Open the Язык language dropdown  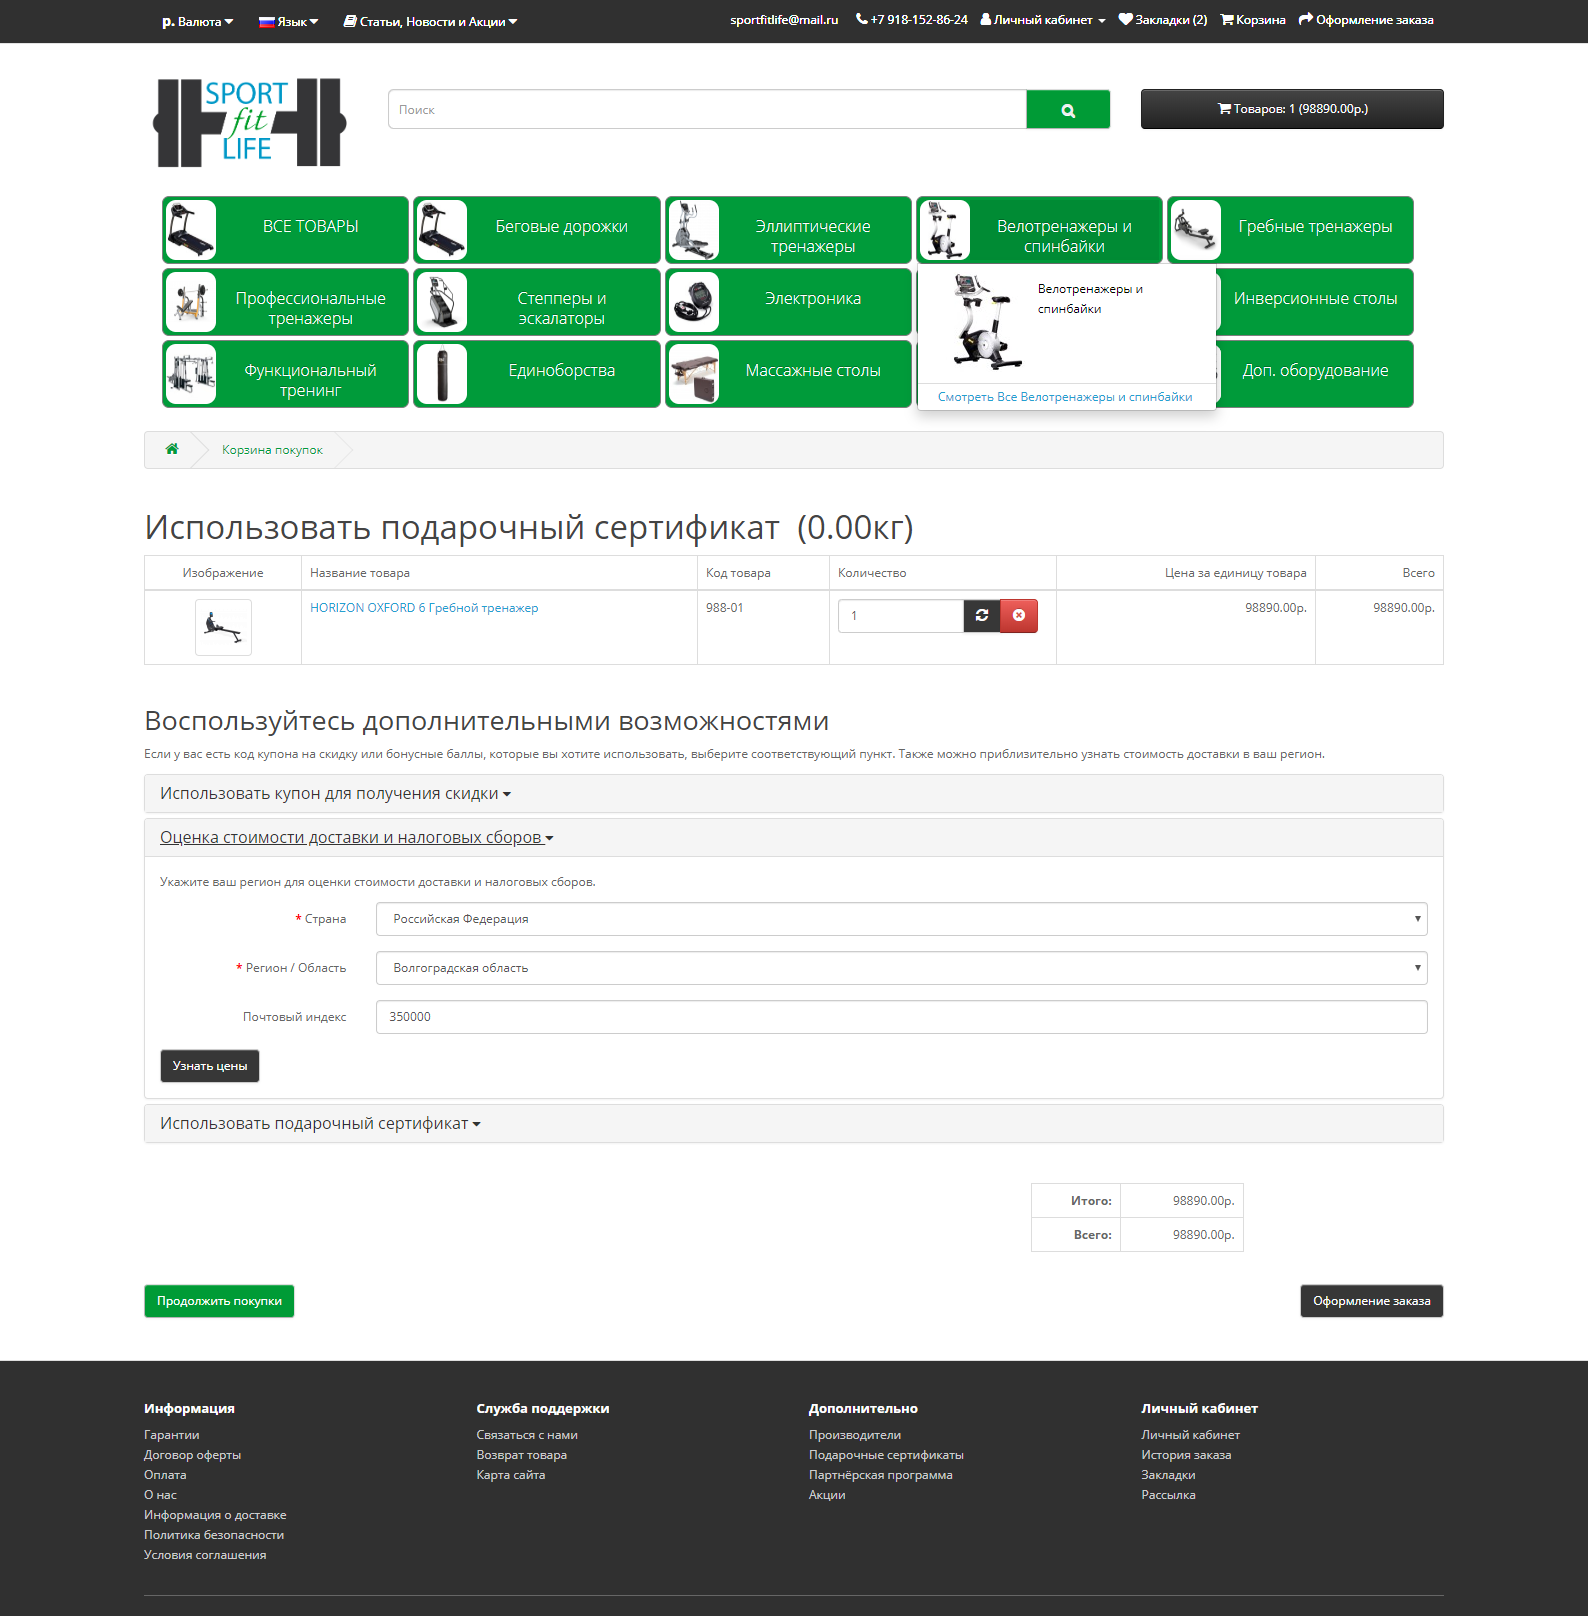click(288, 22)
